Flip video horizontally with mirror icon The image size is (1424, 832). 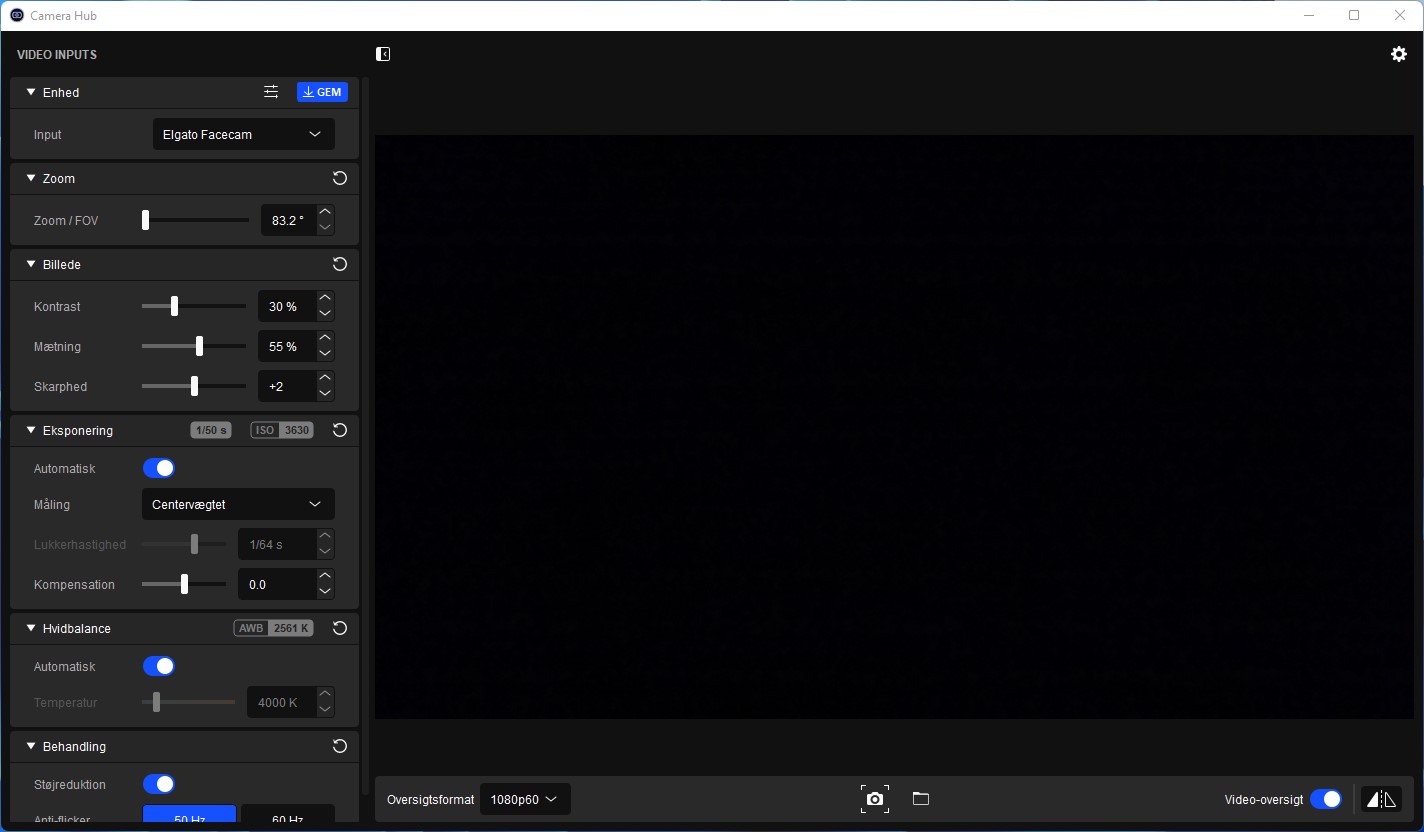coord(1381,799)
